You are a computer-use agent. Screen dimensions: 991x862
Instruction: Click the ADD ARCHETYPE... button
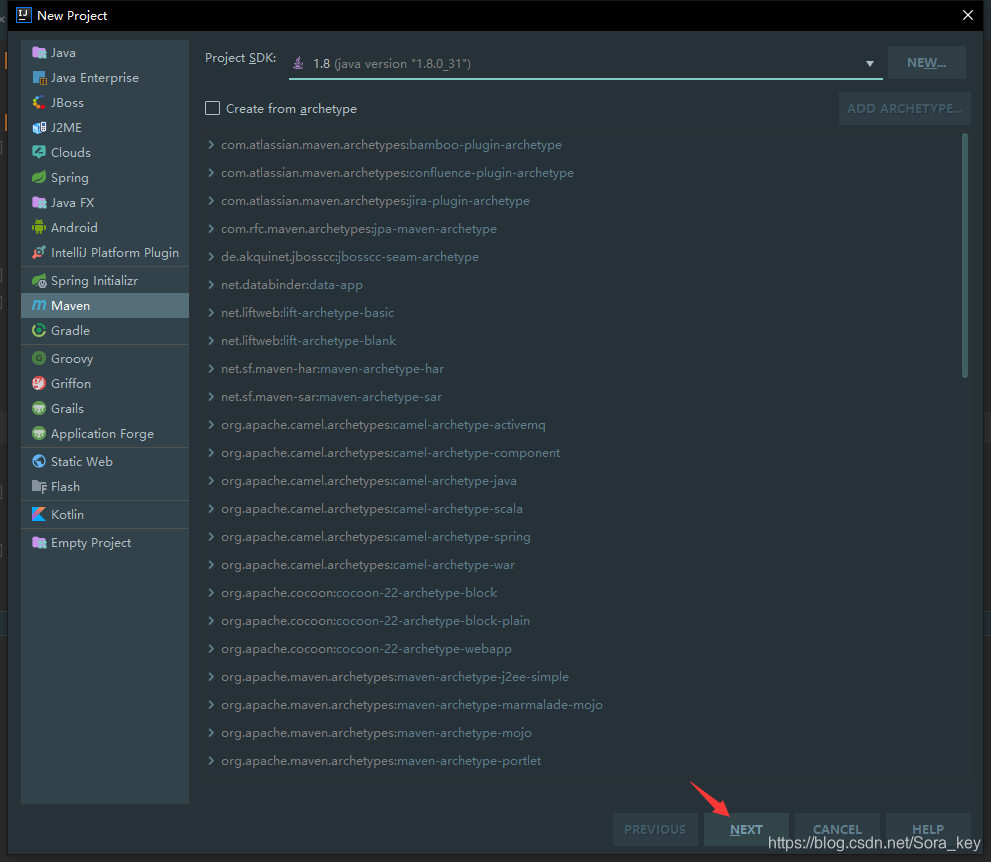[x=904, y=109]
